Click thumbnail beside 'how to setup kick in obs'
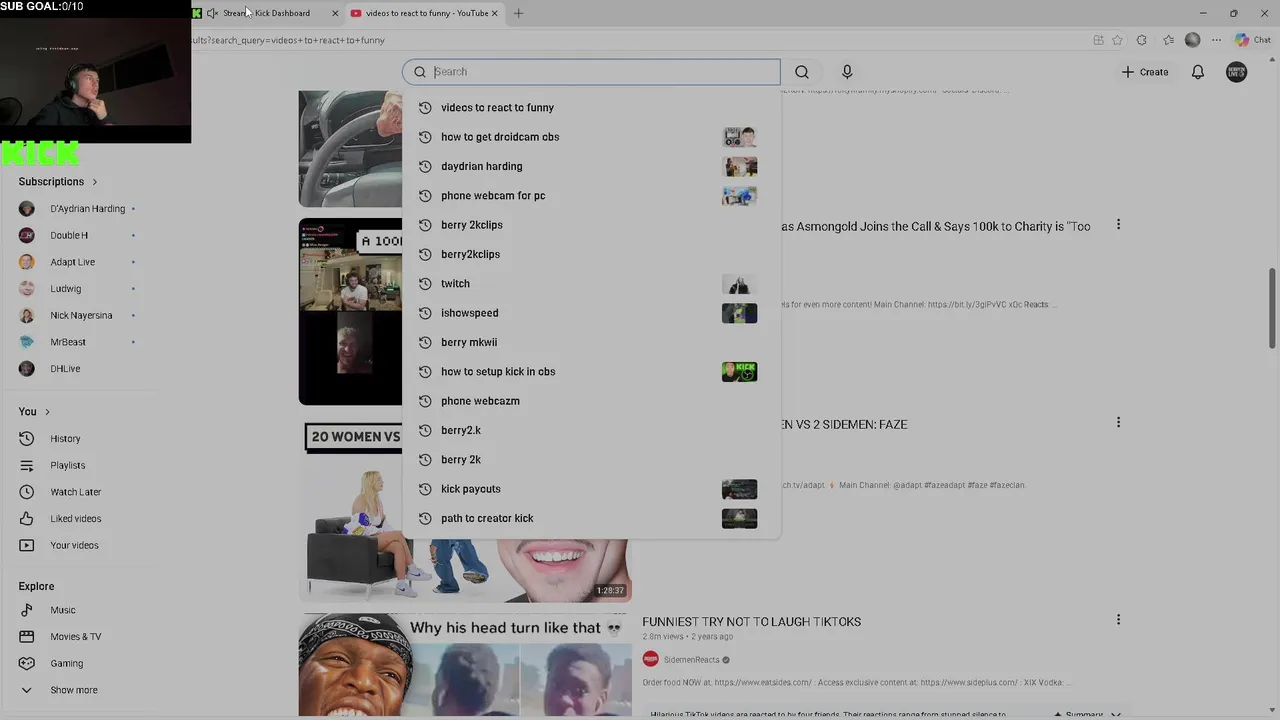This screenshot has width=1280, height=720. pos(739,372)
